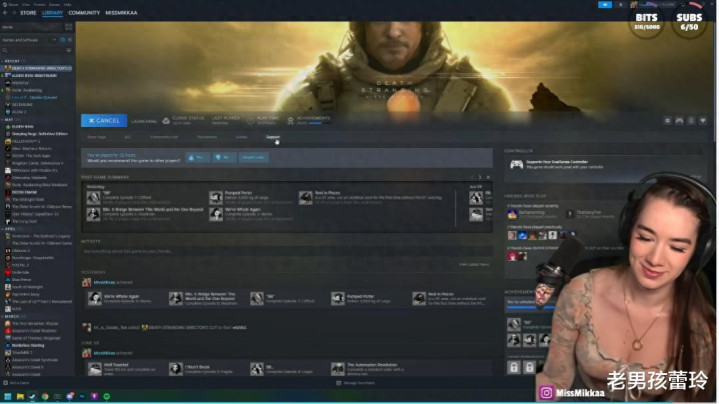Select Death Stranding Director's Cut in library
Viewport: 719px width, 404px height.
click(x=38, y=68)
